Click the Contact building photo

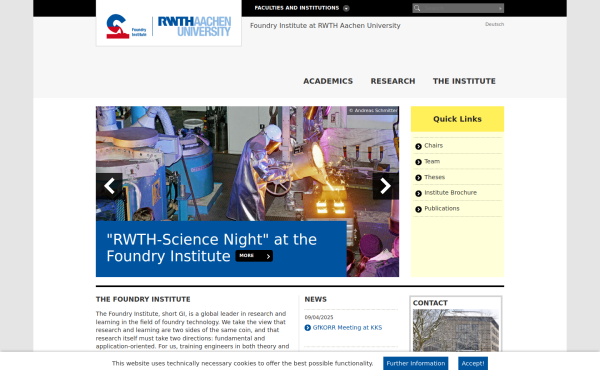coord(456,330)
